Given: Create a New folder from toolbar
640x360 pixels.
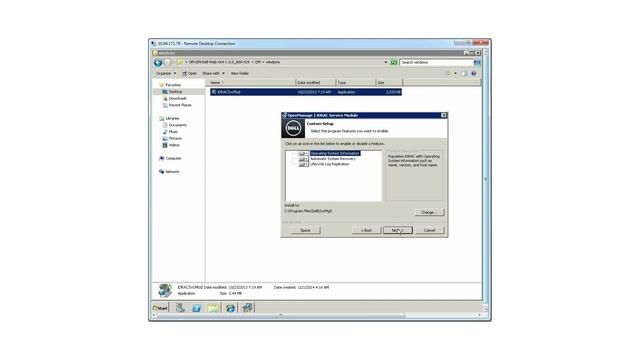Looking at the screenshot, I should pyautogui.click(x=240, y=73).
